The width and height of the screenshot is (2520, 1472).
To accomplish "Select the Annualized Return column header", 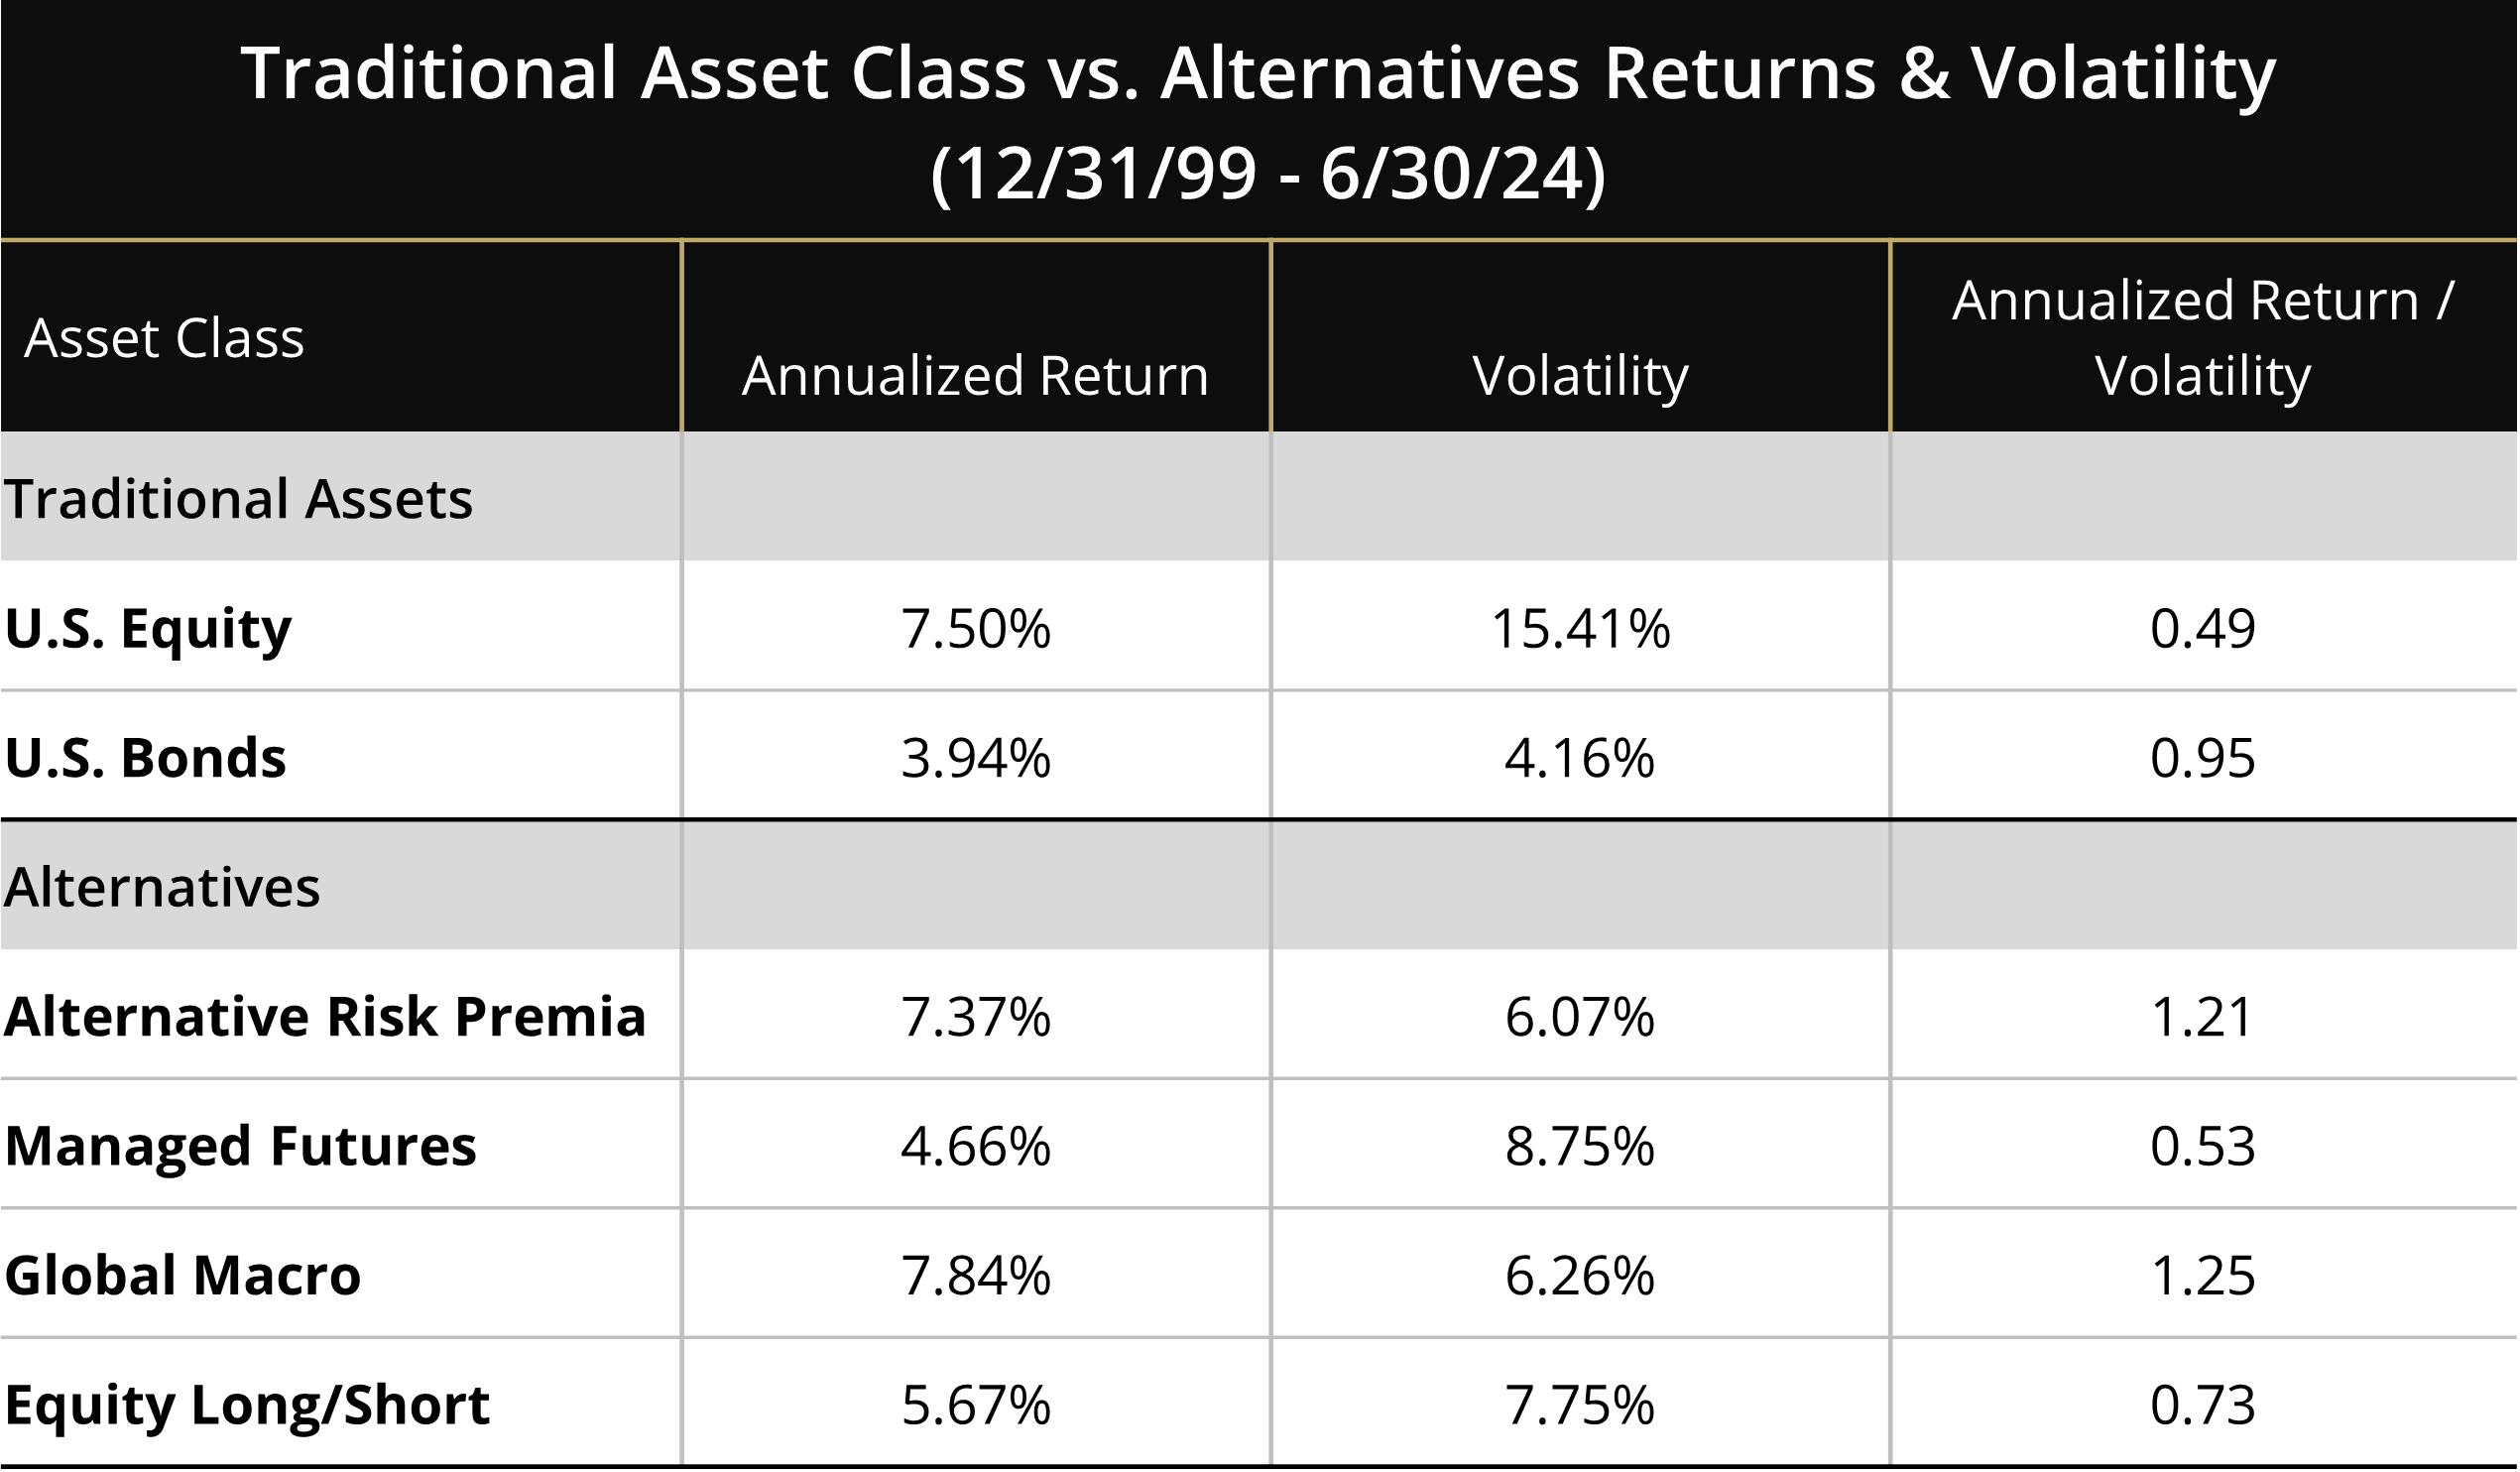I will point(976,376).
